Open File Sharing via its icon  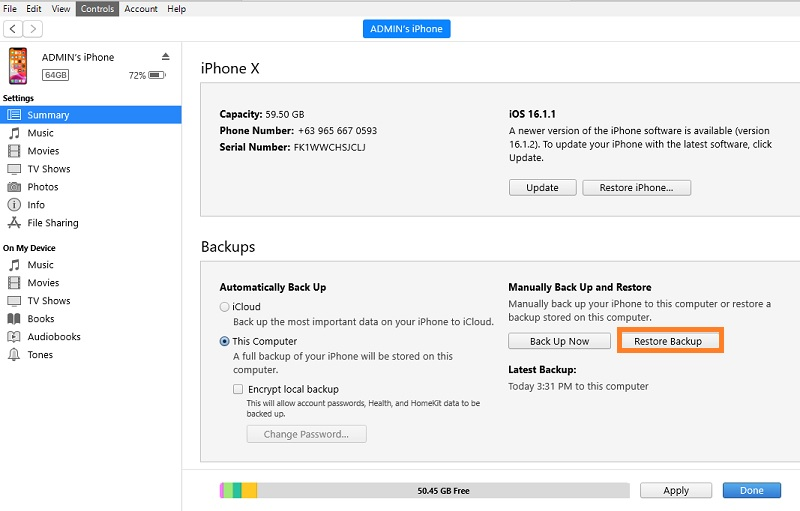pyautogui.click(x=15, y=223)
